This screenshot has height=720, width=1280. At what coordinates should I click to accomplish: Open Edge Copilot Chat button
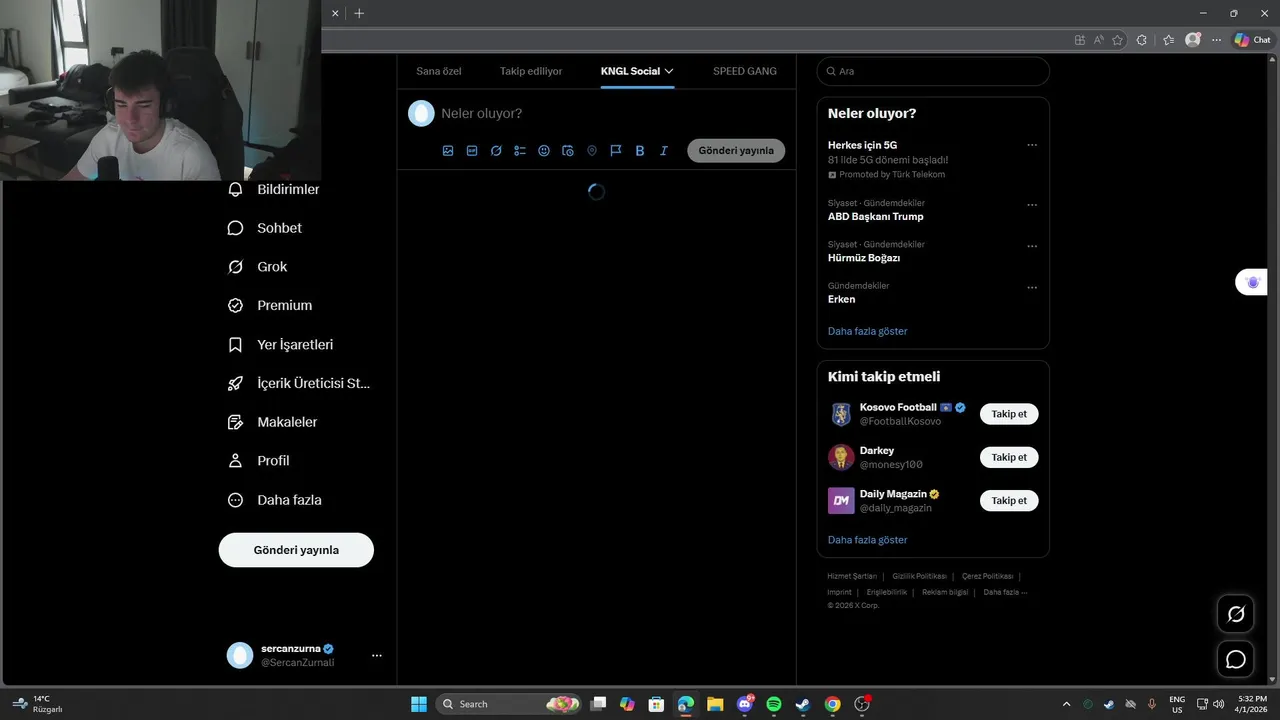point(1252,40)
